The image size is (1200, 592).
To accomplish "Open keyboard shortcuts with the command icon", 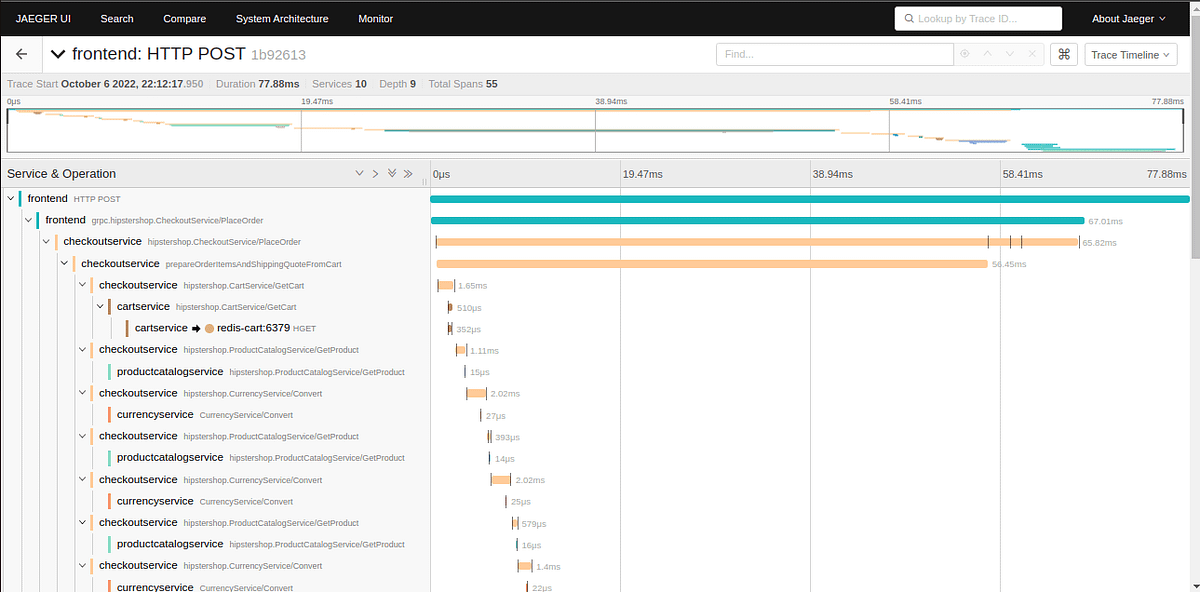I will point(1063,54).
